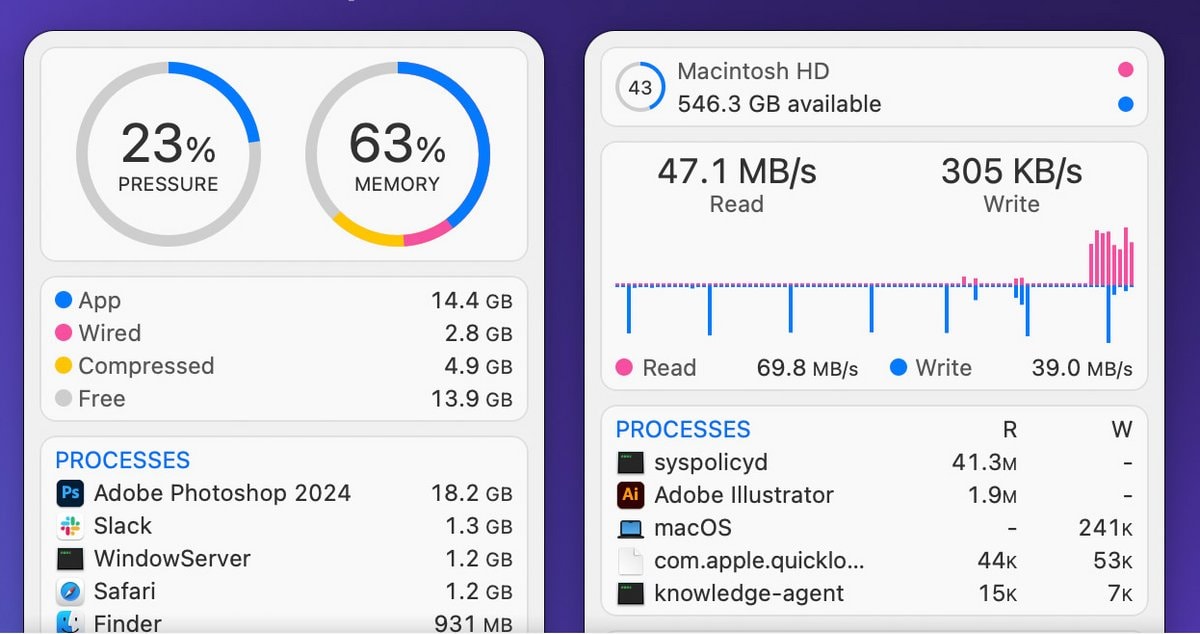Select the Macintosh HD disk name
This screenshot has width=1200, height=634.
click(753, 71)
